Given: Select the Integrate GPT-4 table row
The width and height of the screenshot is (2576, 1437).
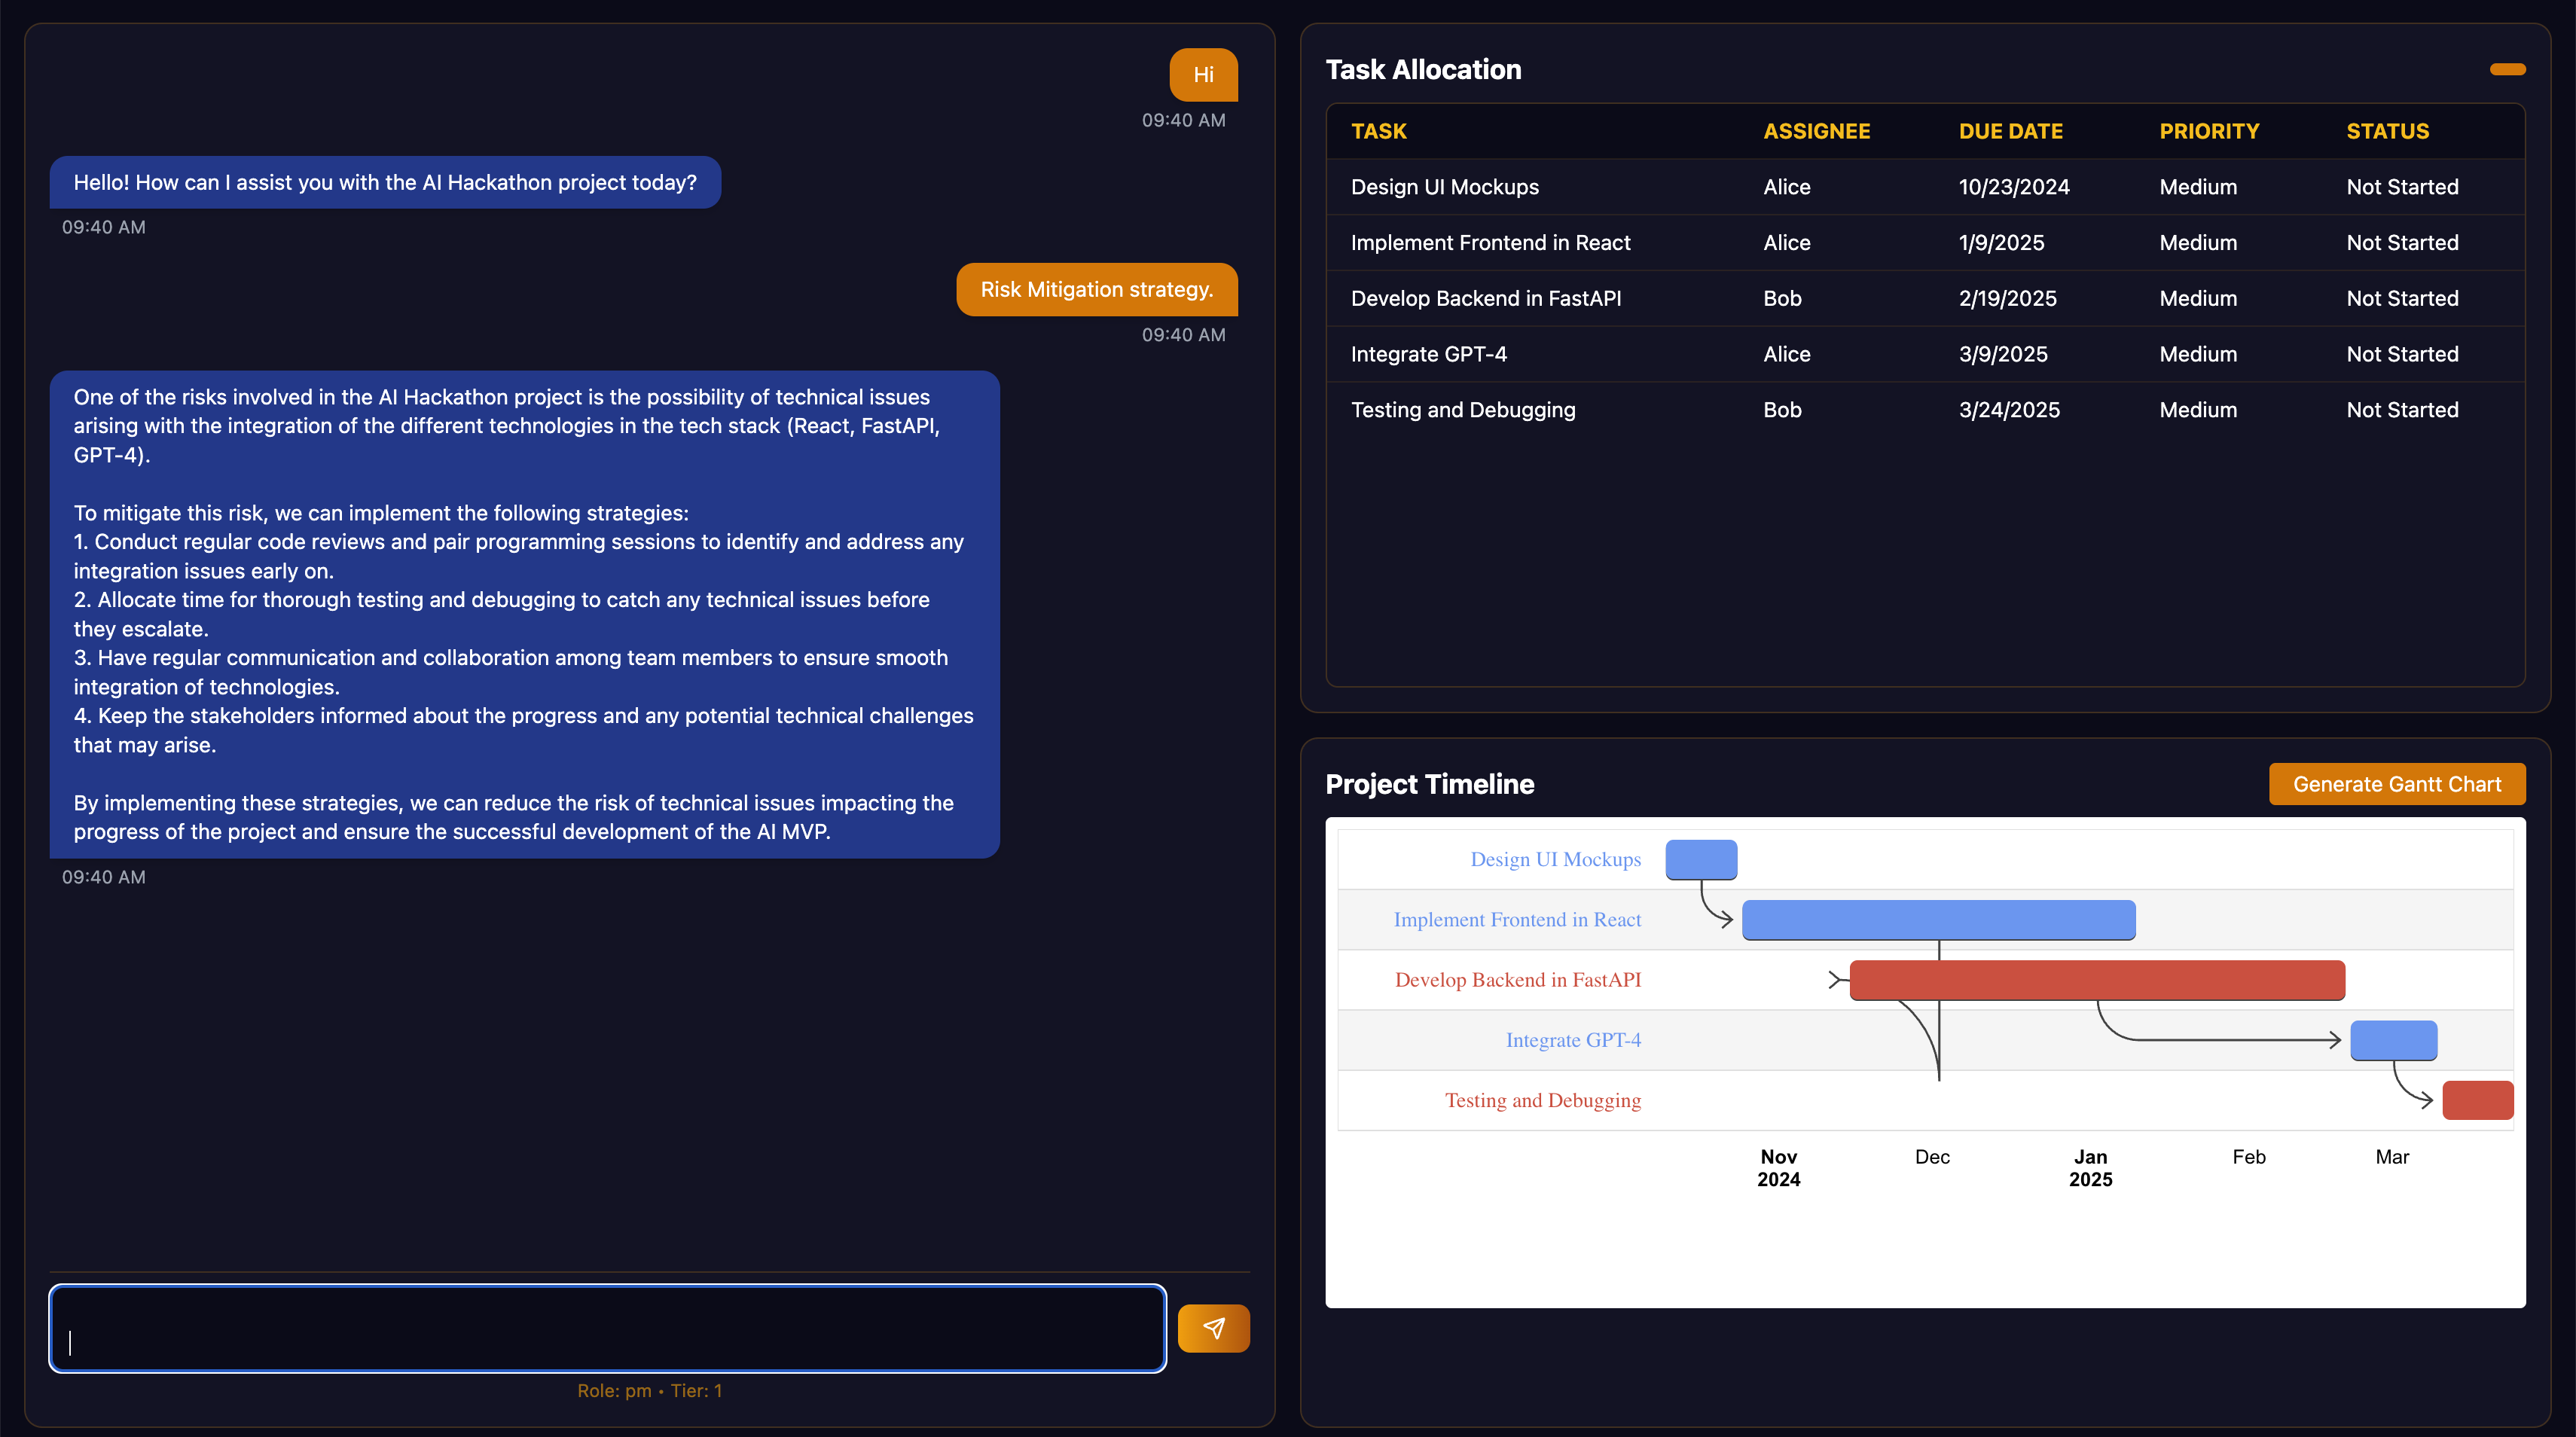Looking at the screenshot, I should [1428, 354].
